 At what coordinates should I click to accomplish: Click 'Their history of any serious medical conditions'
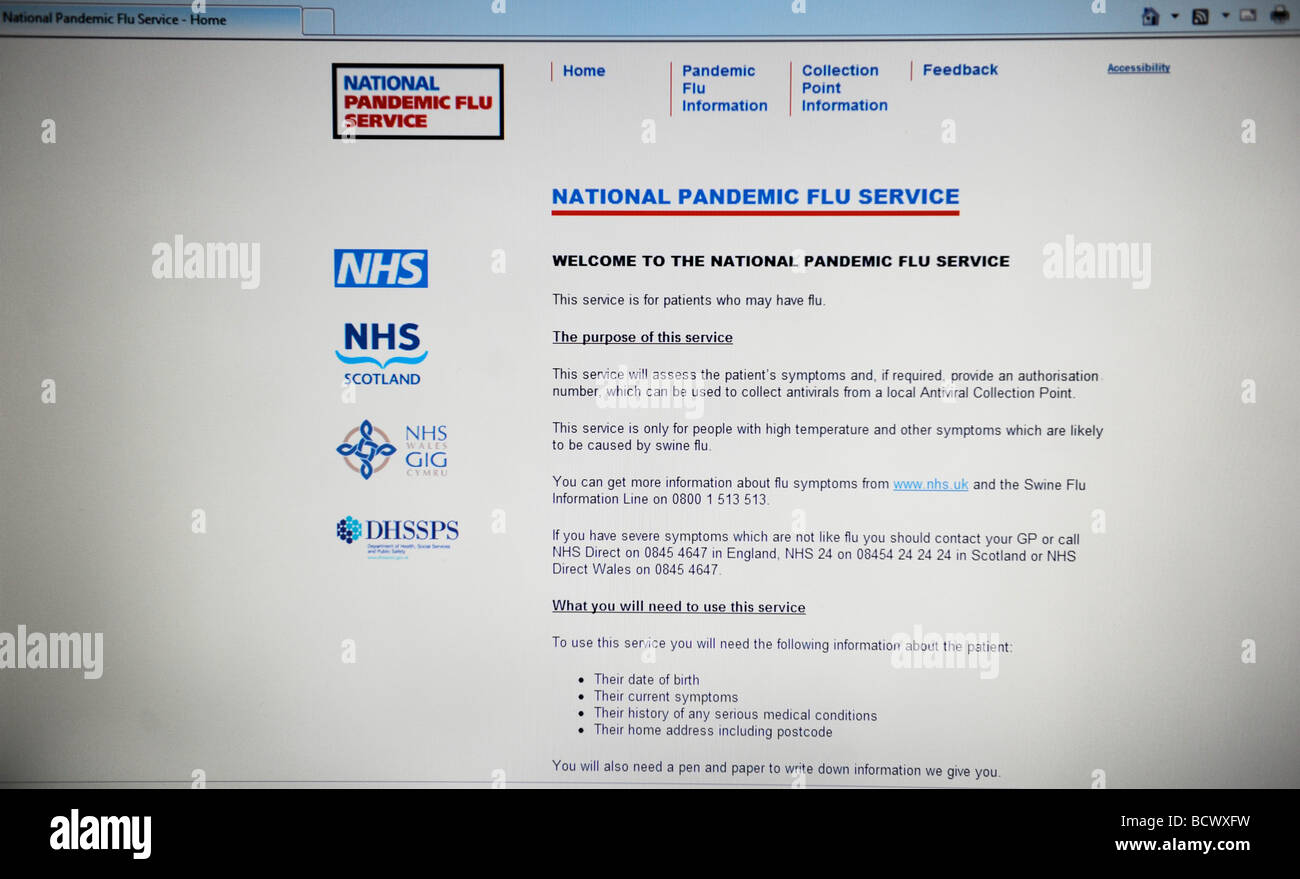735,714
